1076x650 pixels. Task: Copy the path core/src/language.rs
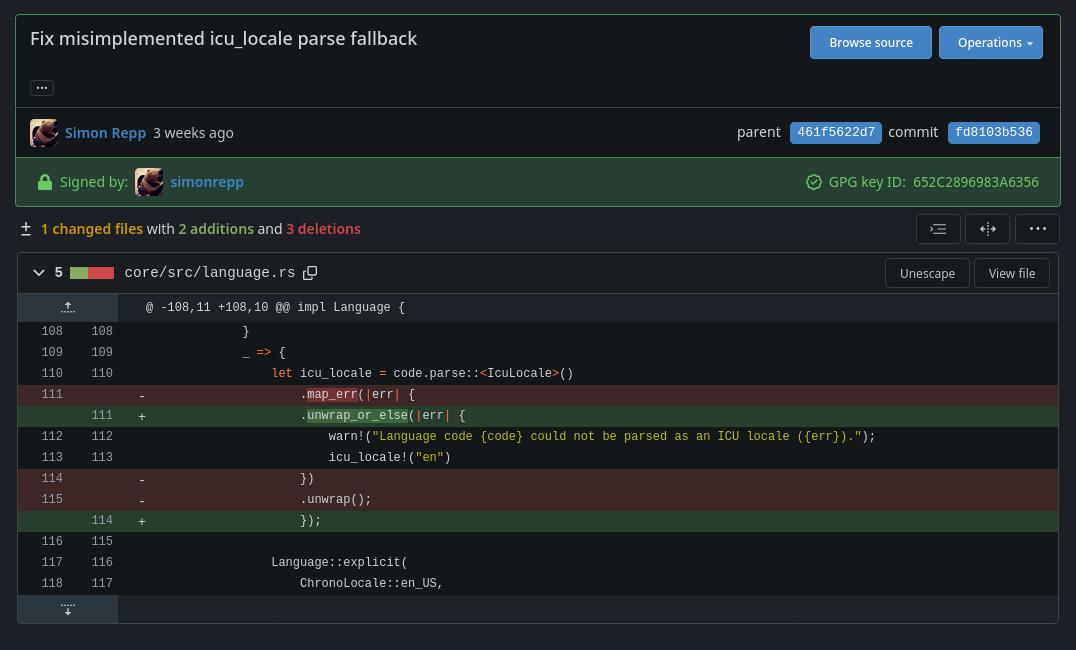coord(310,271)
